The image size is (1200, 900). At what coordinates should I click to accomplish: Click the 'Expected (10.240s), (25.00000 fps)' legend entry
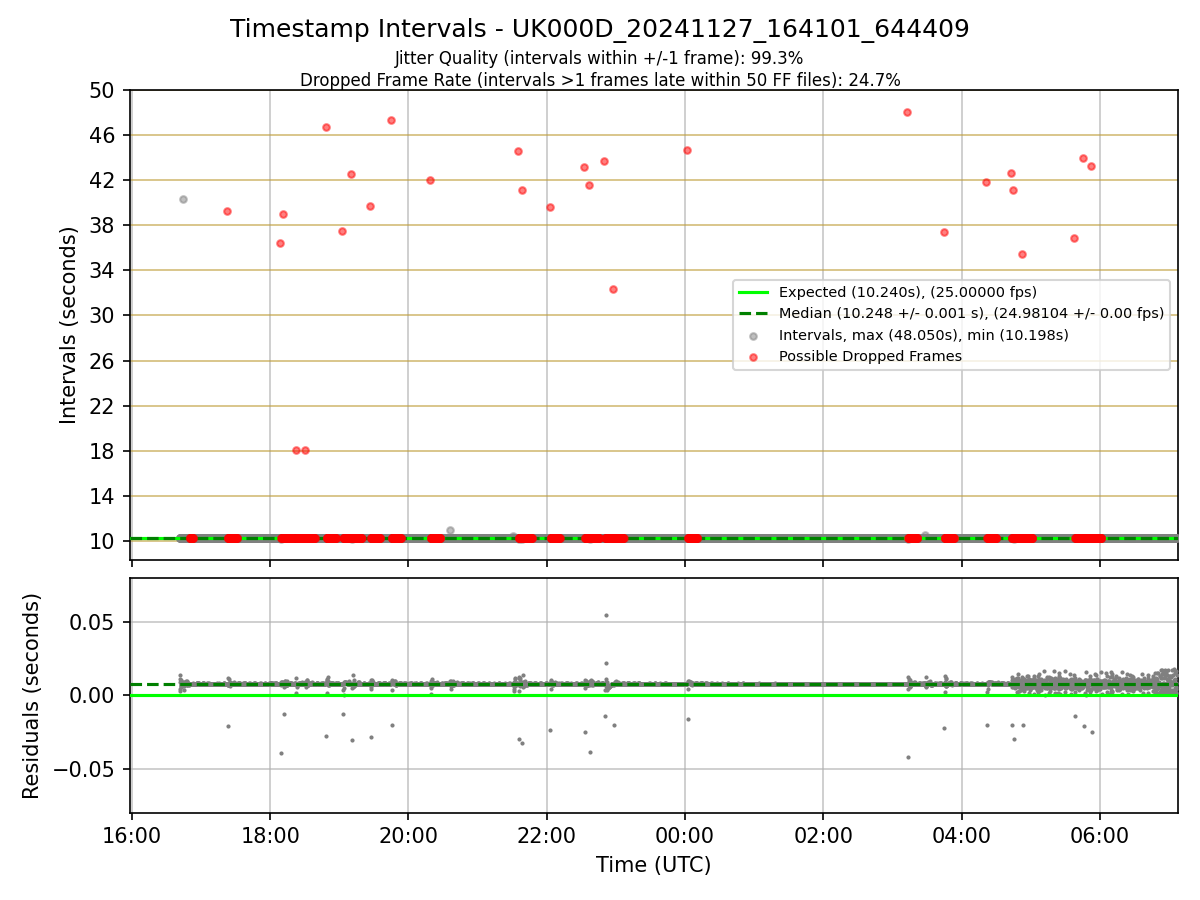907,292
